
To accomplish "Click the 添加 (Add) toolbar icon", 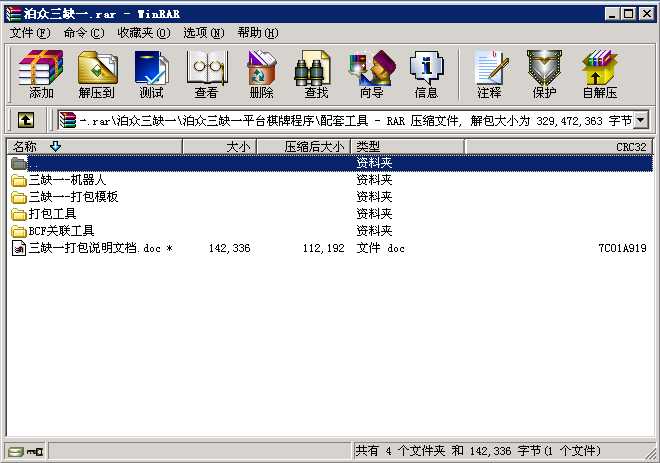I will [x=41, y=74].
